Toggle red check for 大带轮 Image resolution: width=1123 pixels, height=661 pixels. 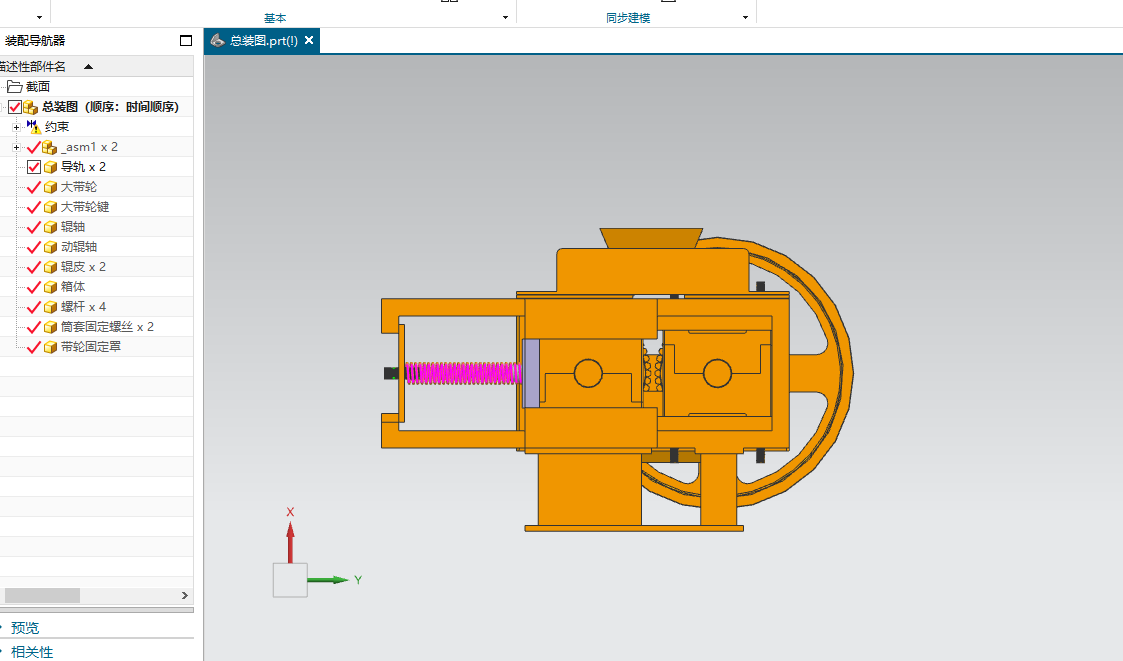[x=33, y=188]
